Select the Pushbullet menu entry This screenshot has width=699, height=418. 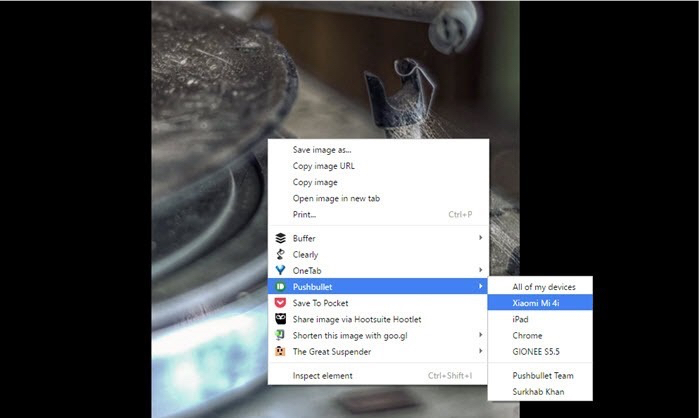coord(378,287)
